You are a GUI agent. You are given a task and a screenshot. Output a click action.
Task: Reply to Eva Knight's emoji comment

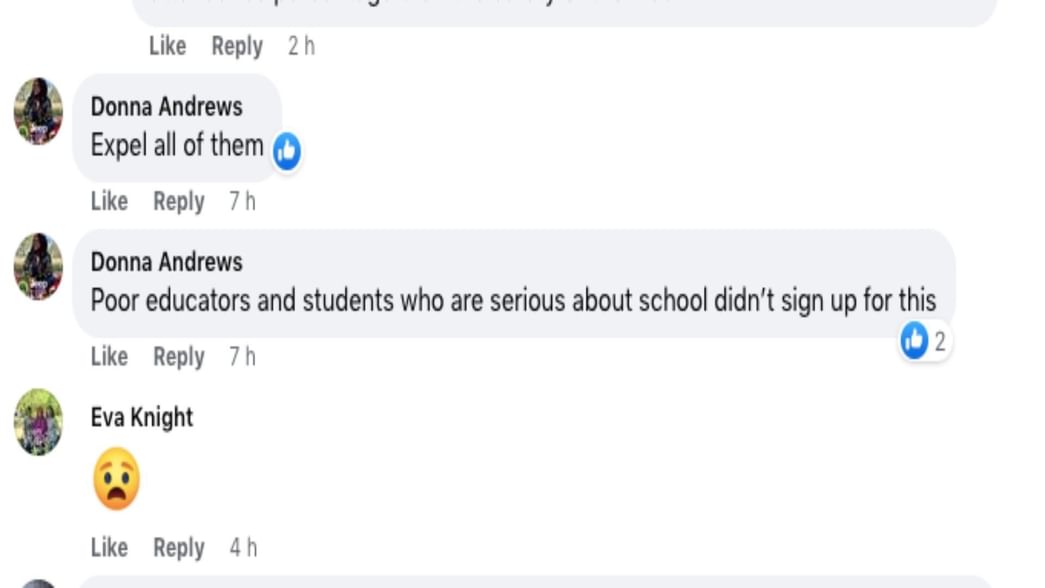pos(179,548)
